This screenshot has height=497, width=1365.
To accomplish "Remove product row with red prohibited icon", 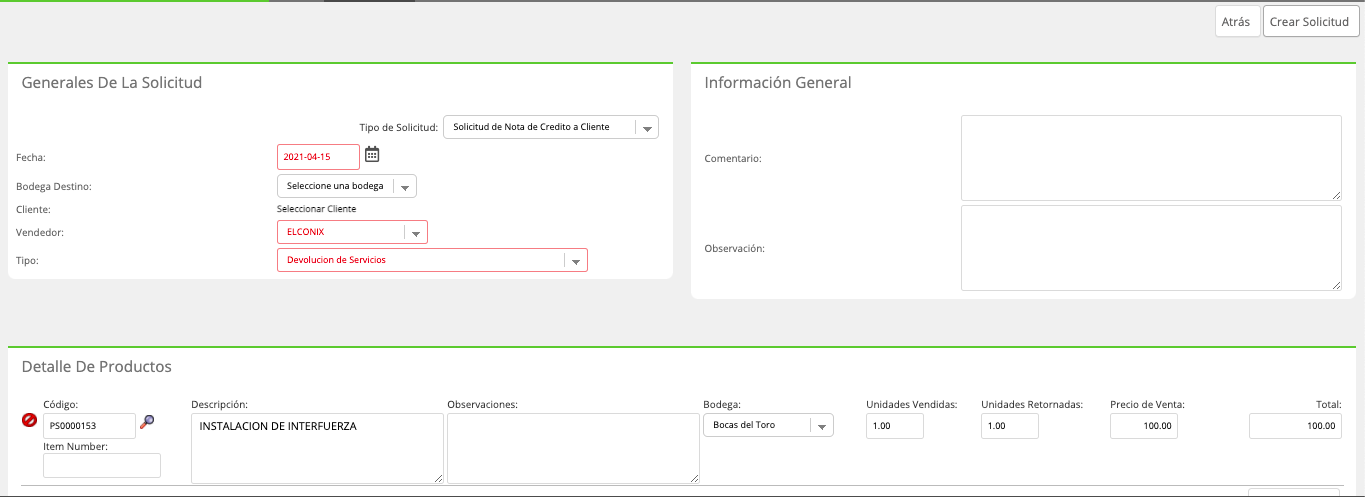I will pos(29,420).
